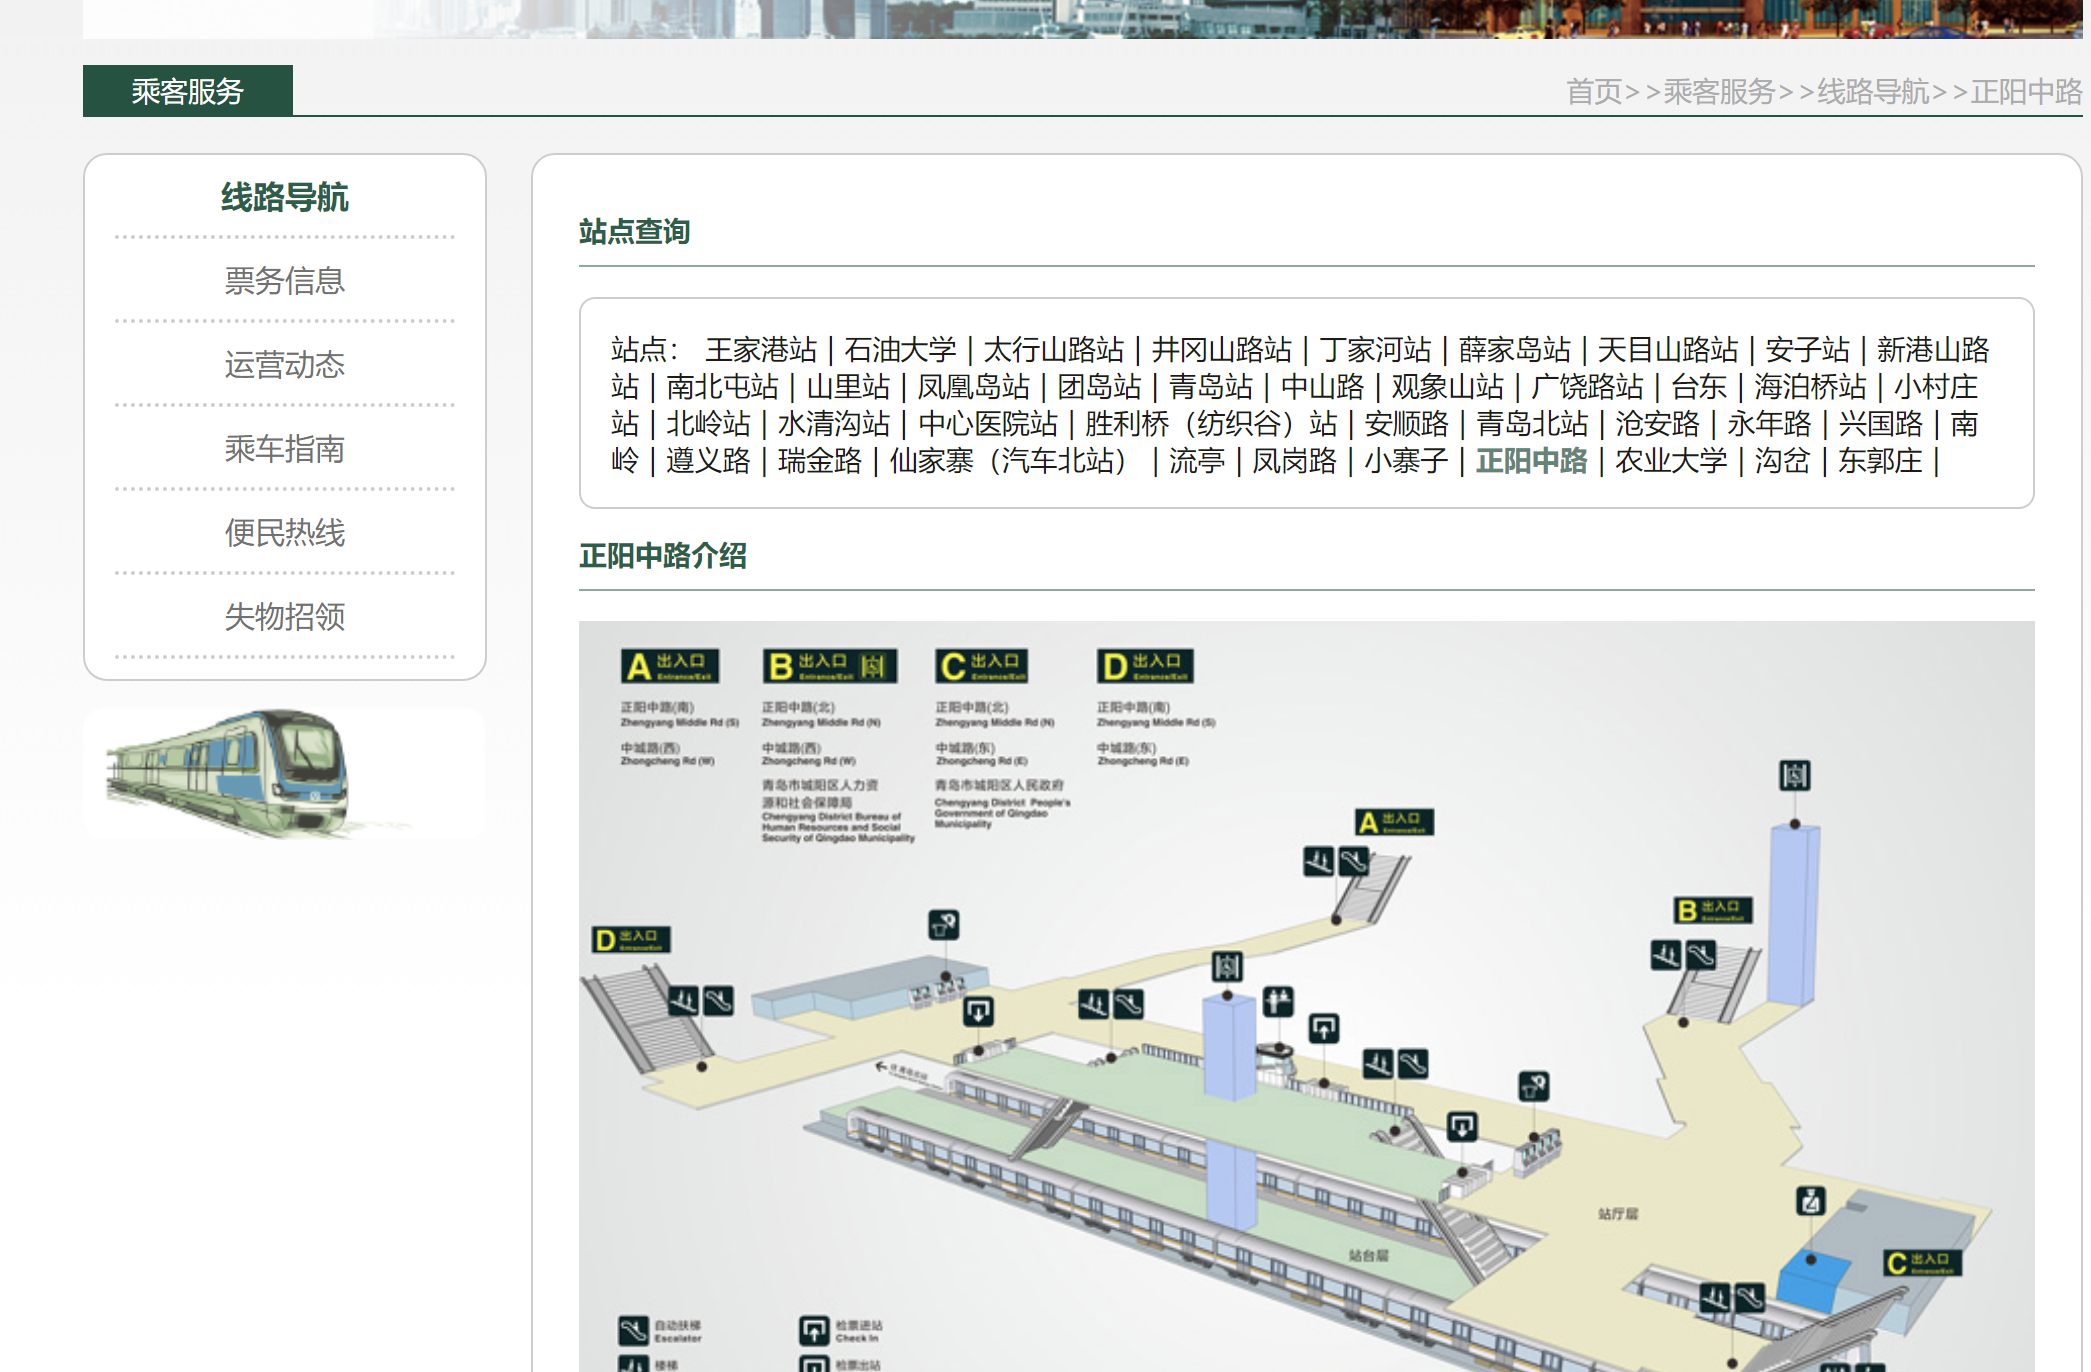Select station 台东
This screenshot has width=2091, height=1372.
point(1699,387)
